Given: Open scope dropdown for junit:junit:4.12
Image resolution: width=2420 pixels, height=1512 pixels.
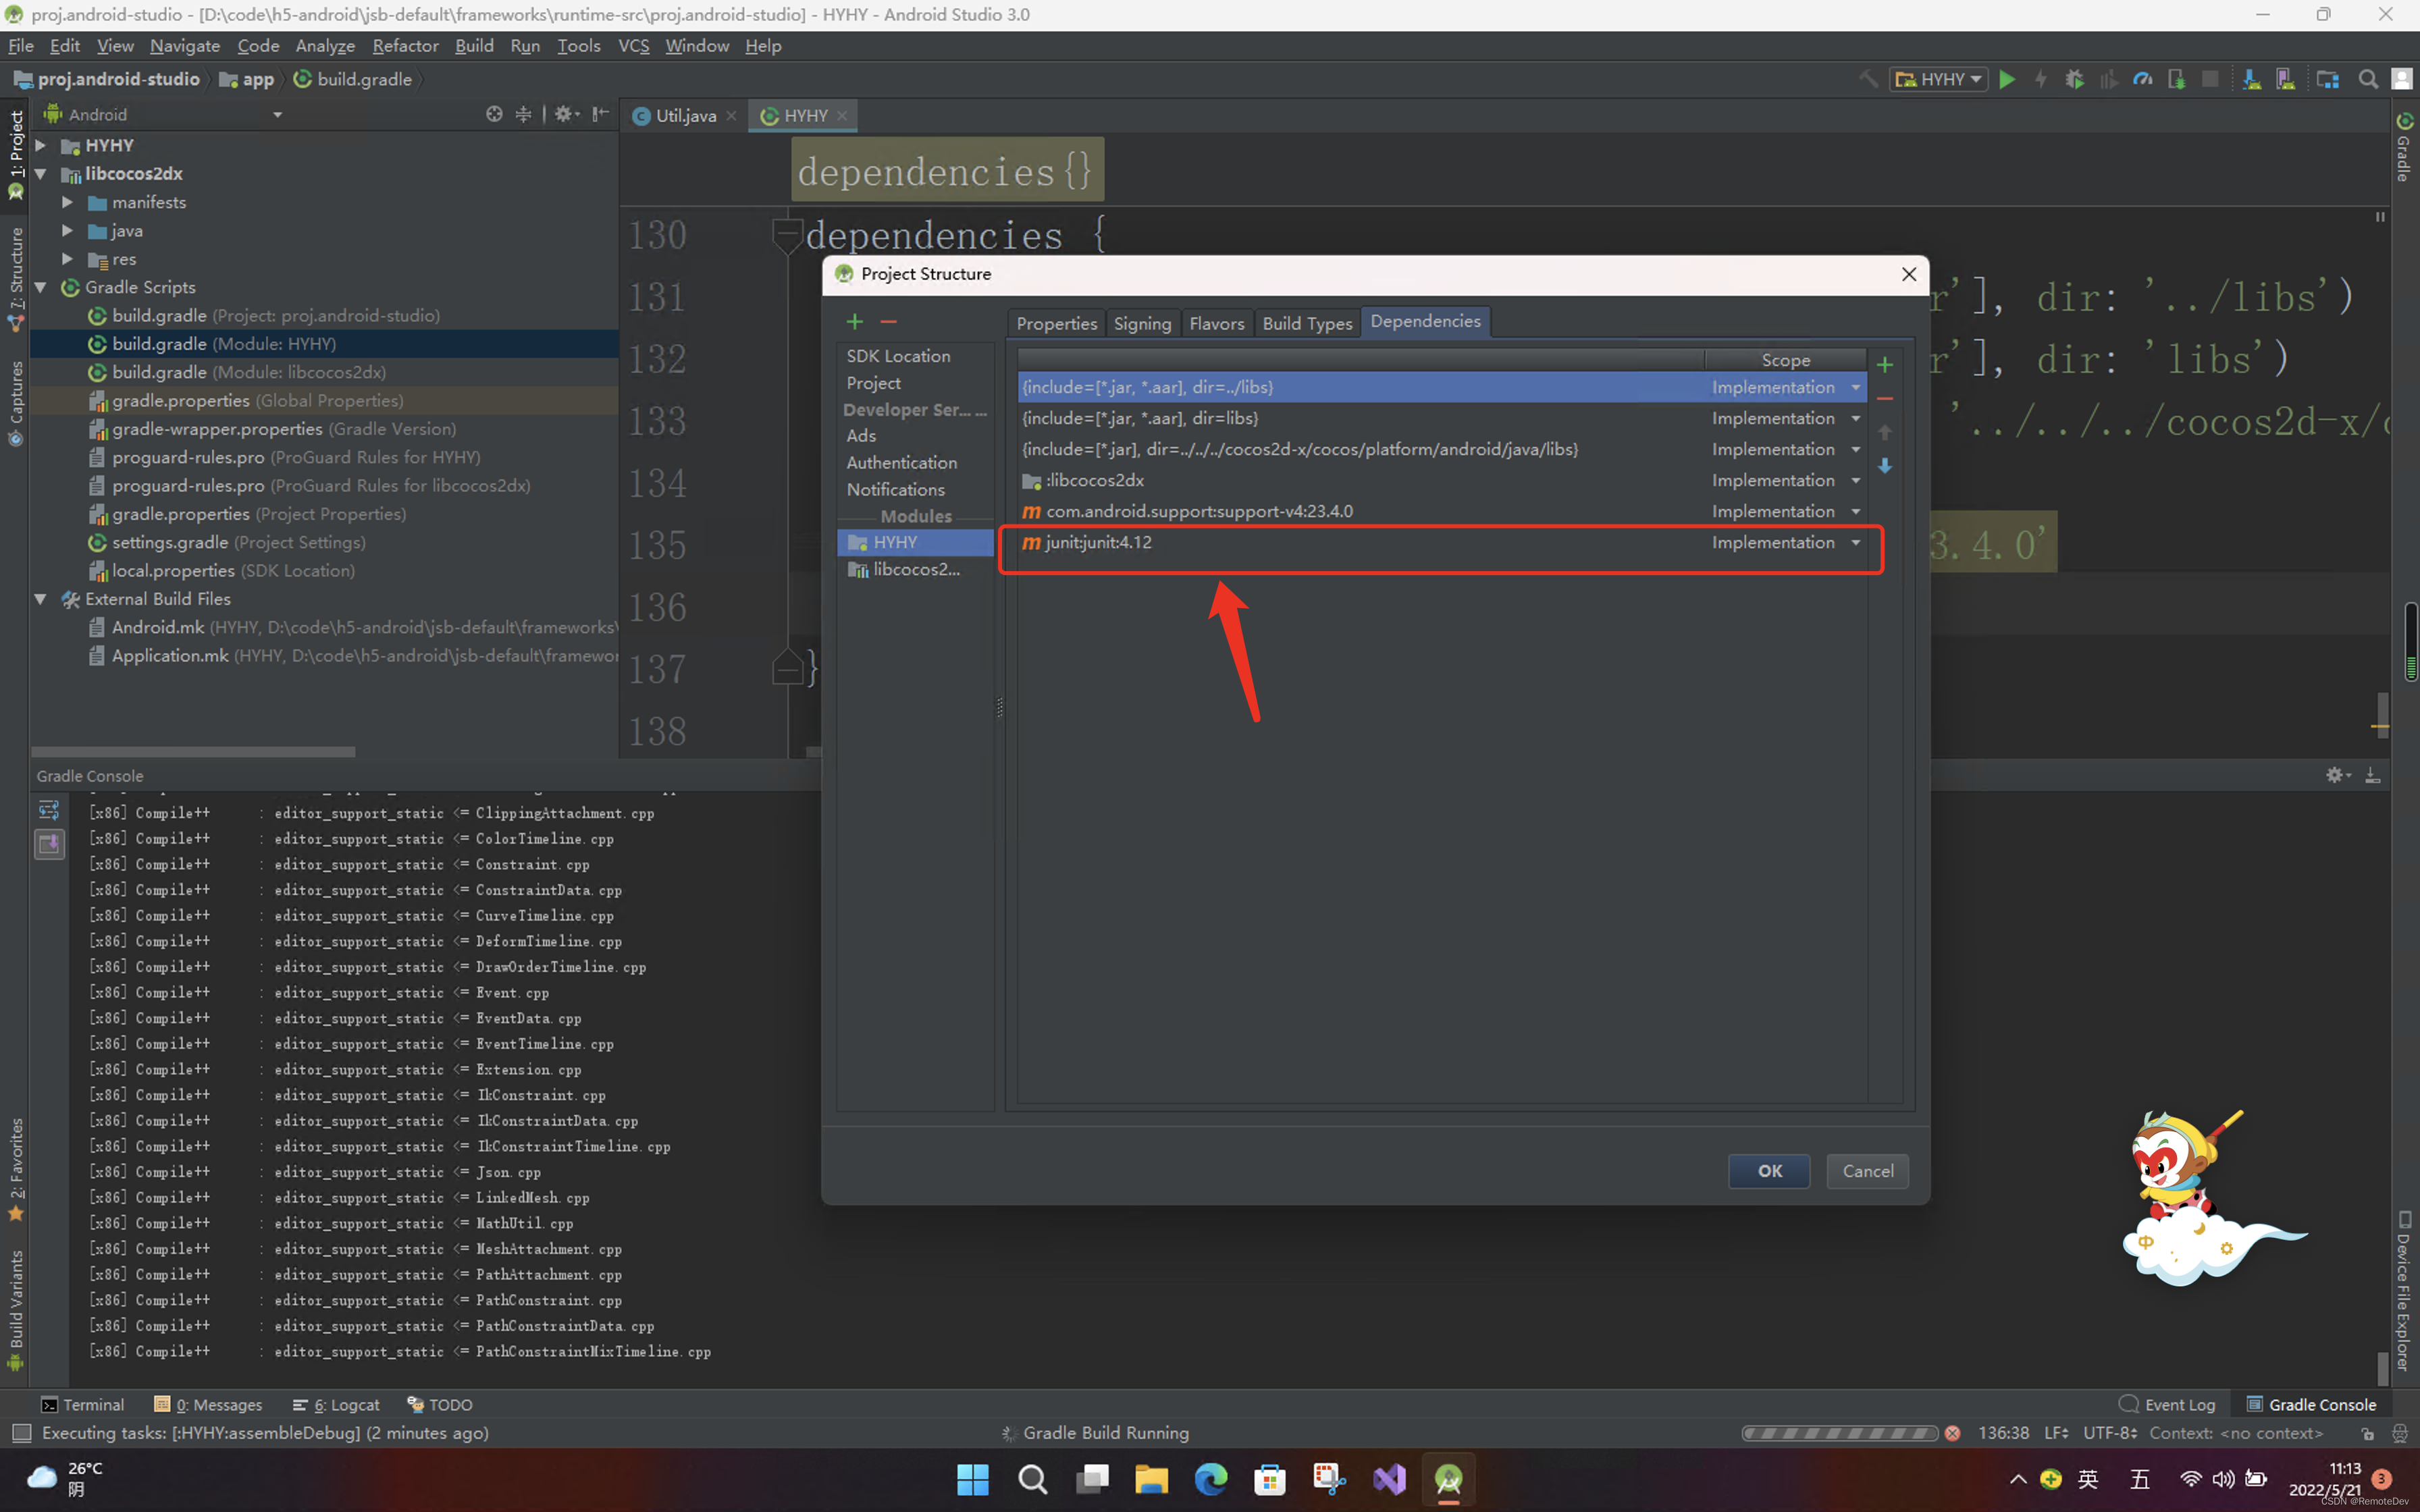Looking at the screenshot, I should pyautogui.click(x=1856, y=543).
